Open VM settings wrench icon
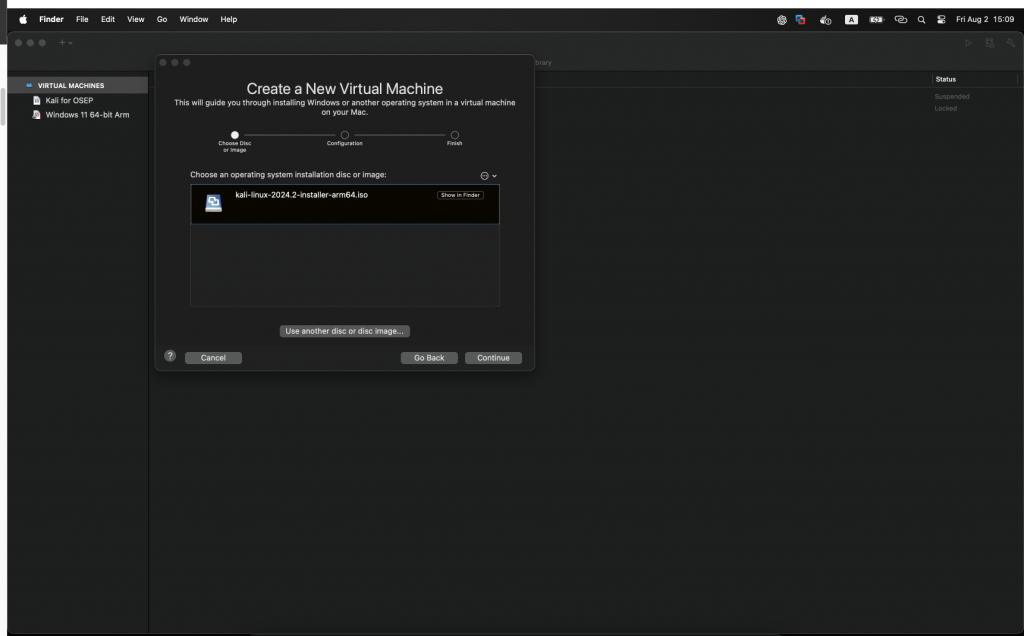1024x636 pixels. [1010, 43]
